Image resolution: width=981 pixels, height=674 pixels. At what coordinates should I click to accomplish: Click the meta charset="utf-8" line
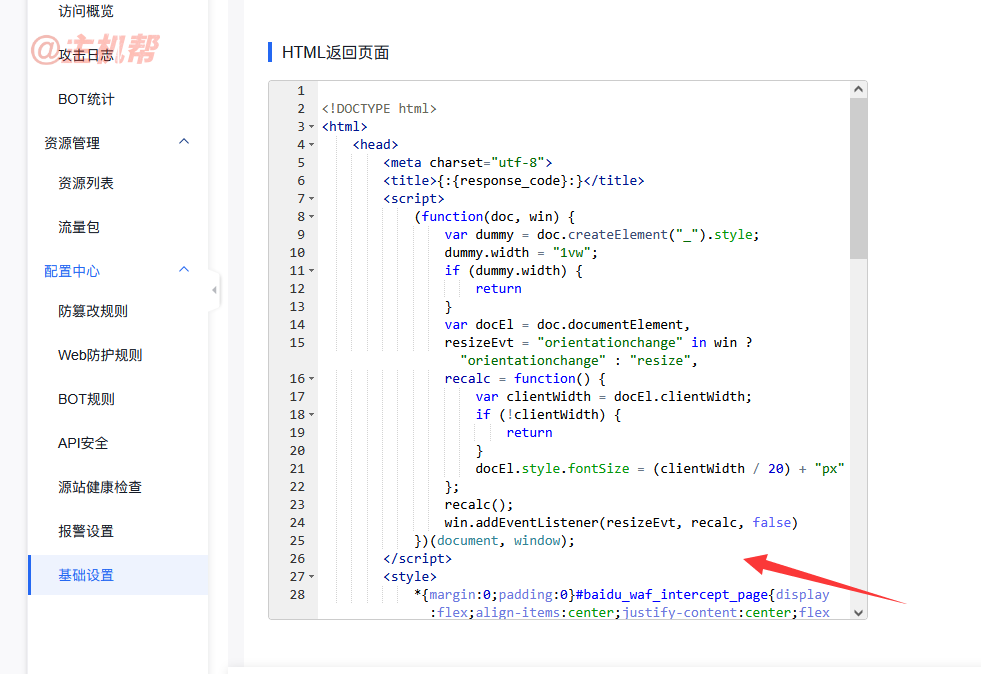[x=467, y=163]
